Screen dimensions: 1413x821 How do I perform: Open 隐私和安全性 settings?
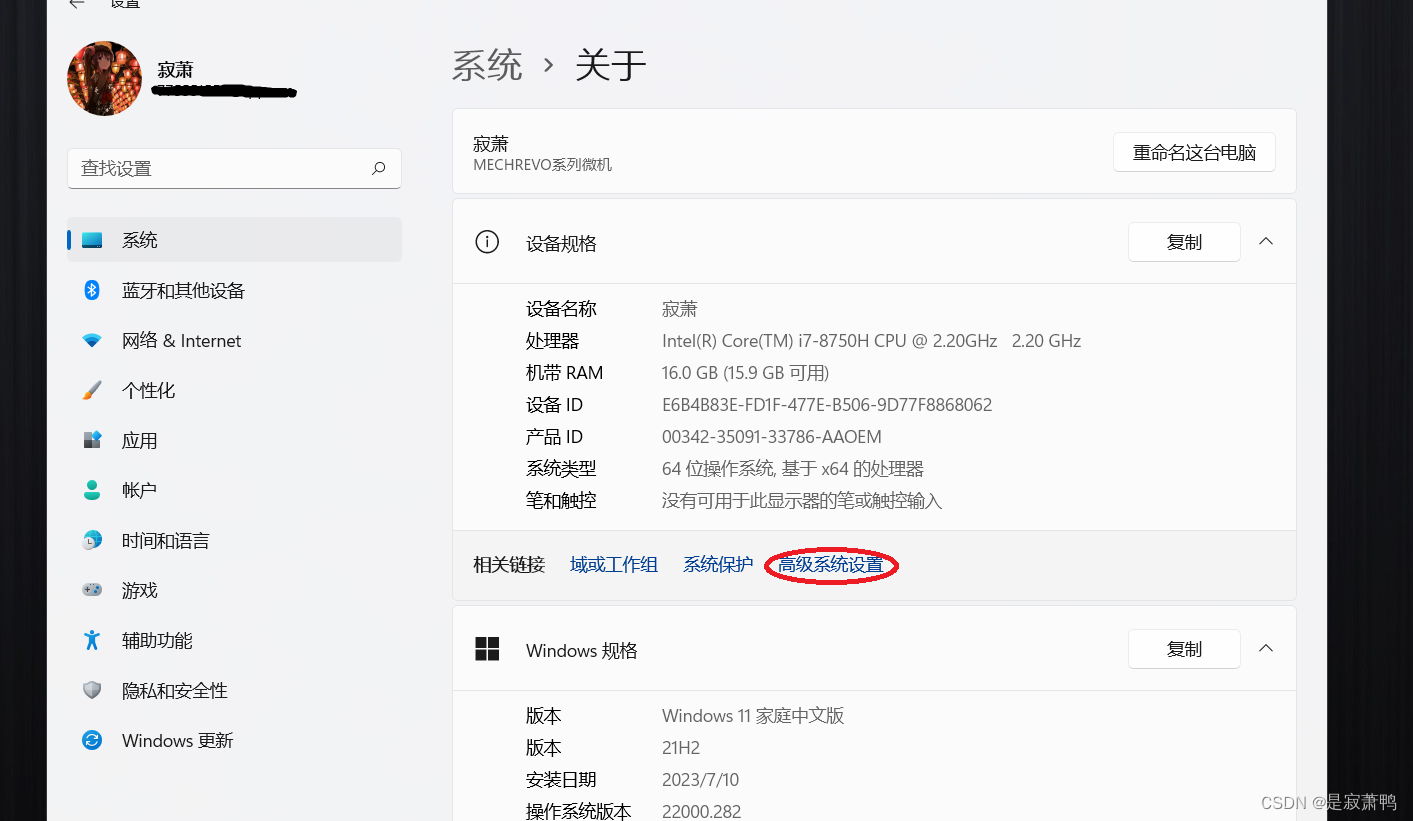coord(234,690)
